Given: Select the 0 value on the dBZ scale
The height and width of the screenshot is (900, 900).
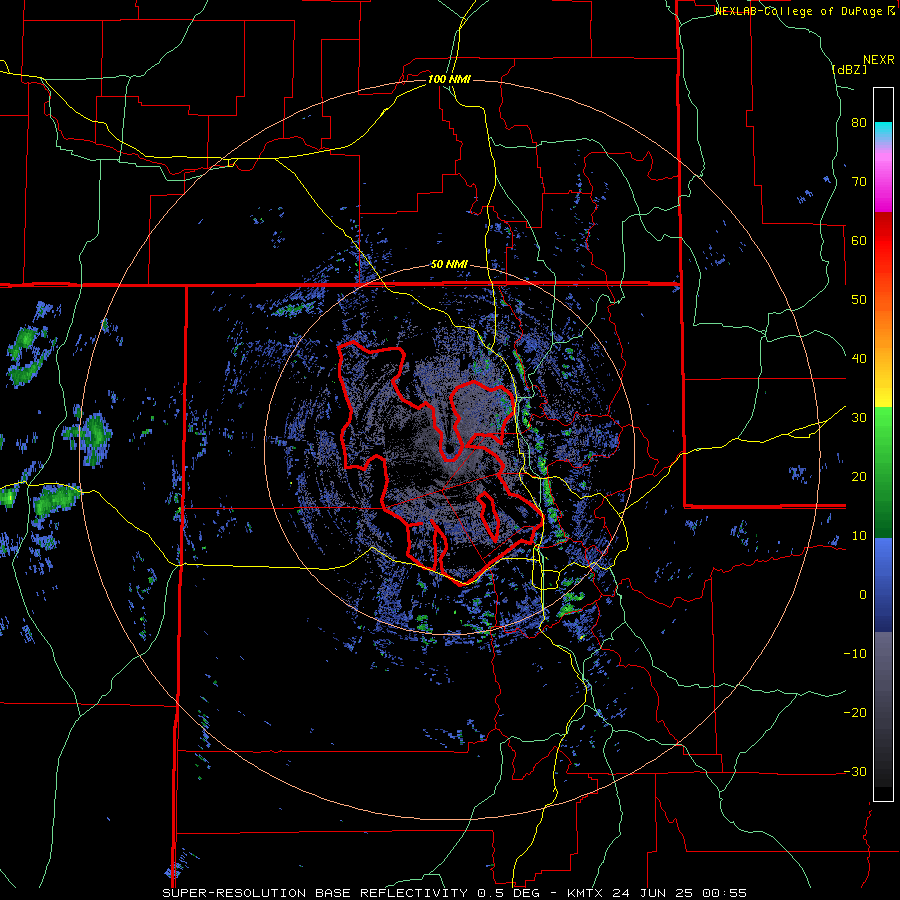Looking at the screenshot, I should tap(863, 595).
